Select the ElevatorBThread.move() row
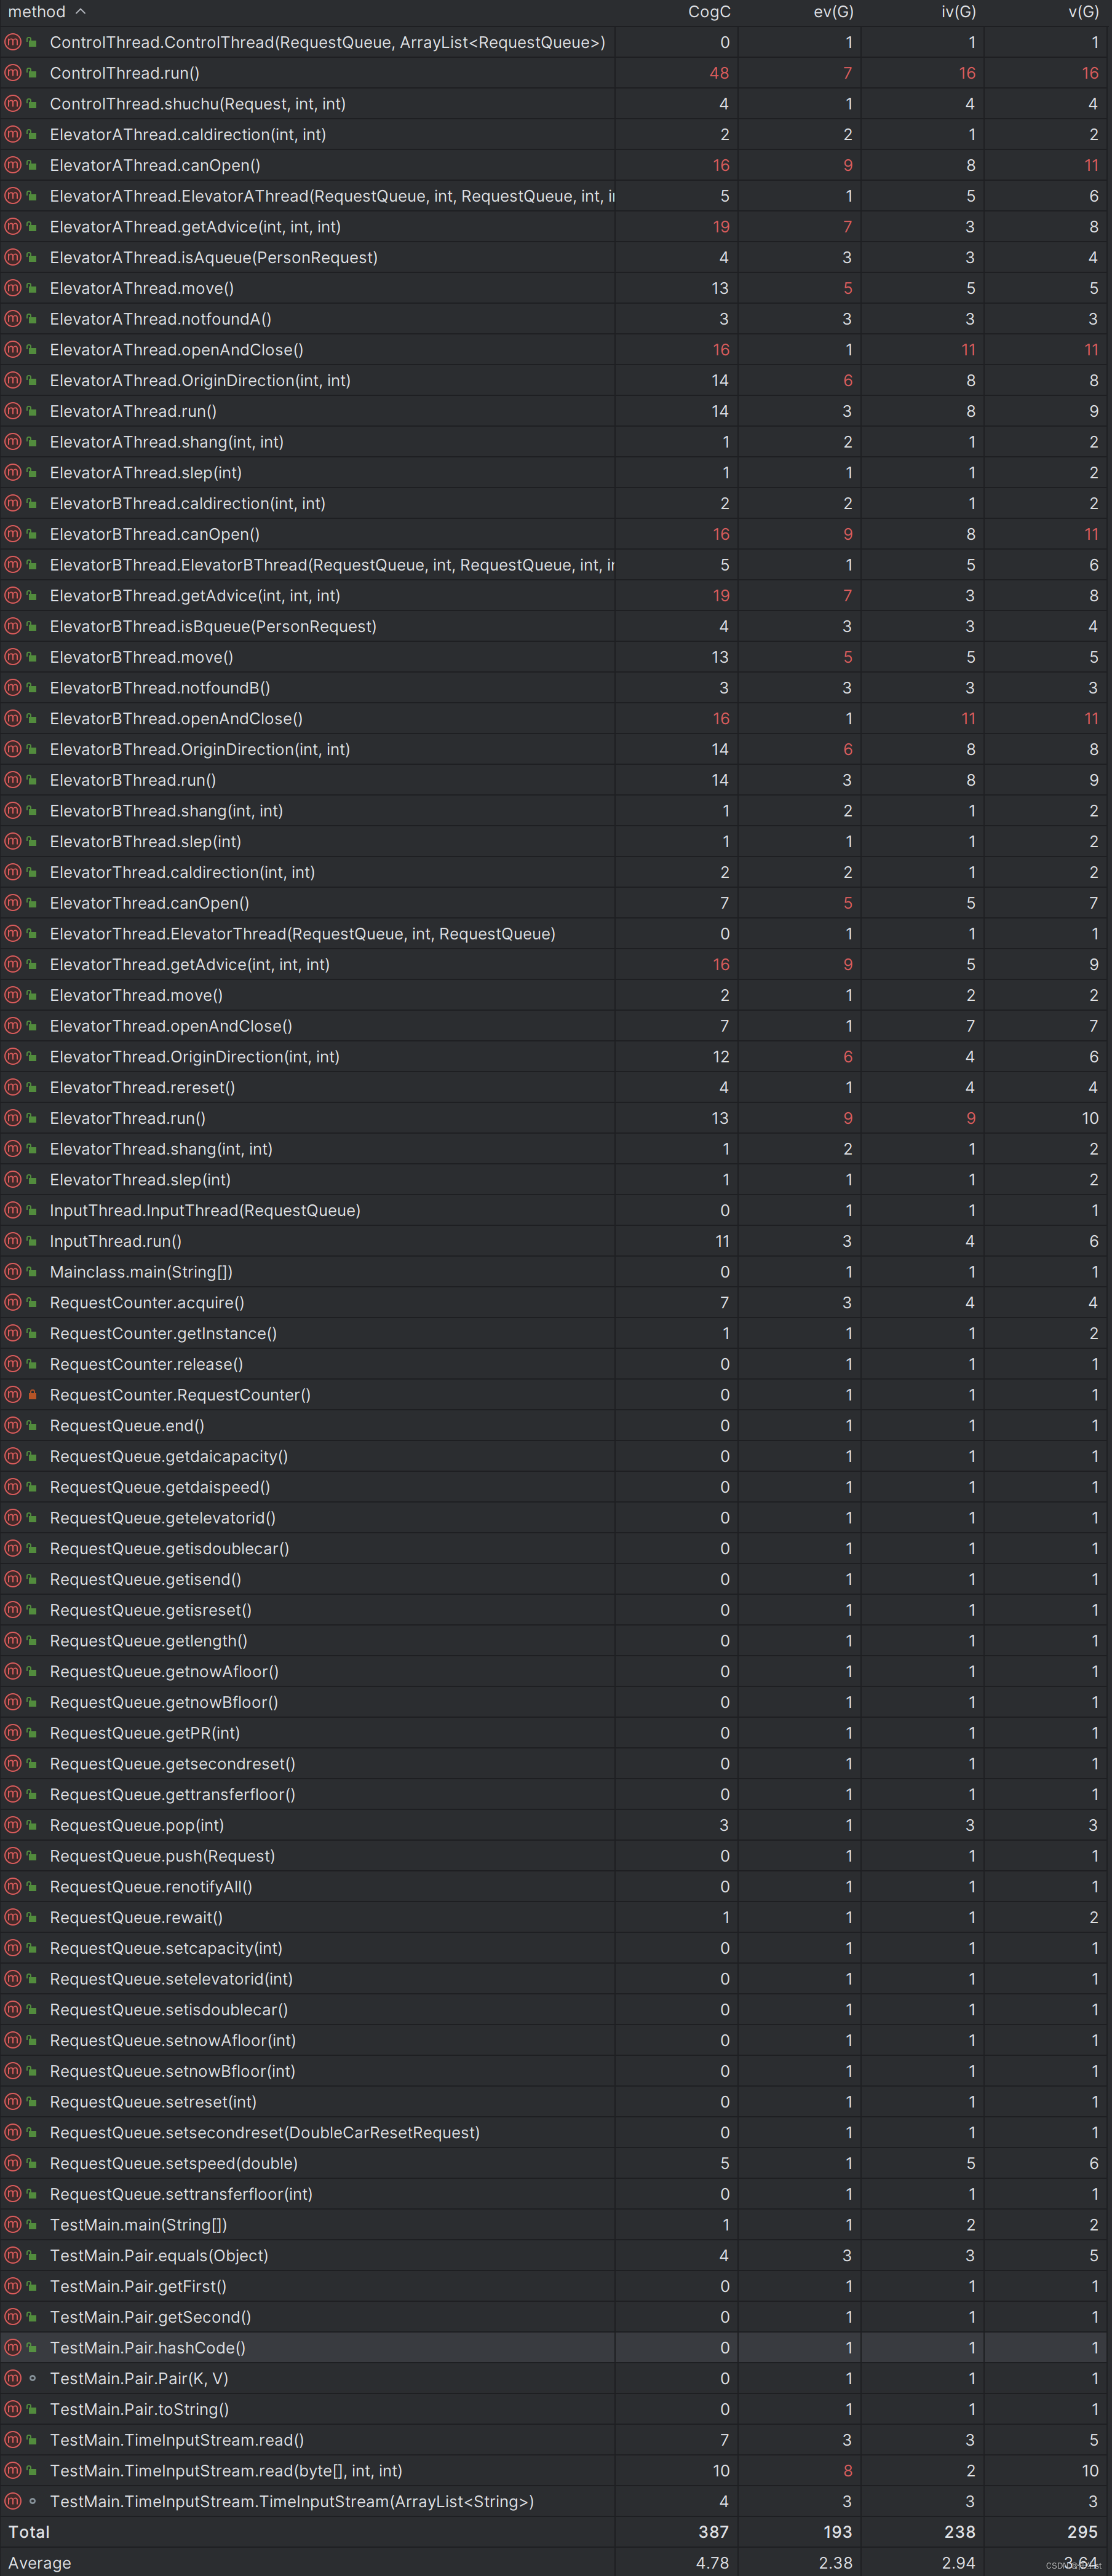 (x=556, y=657)
